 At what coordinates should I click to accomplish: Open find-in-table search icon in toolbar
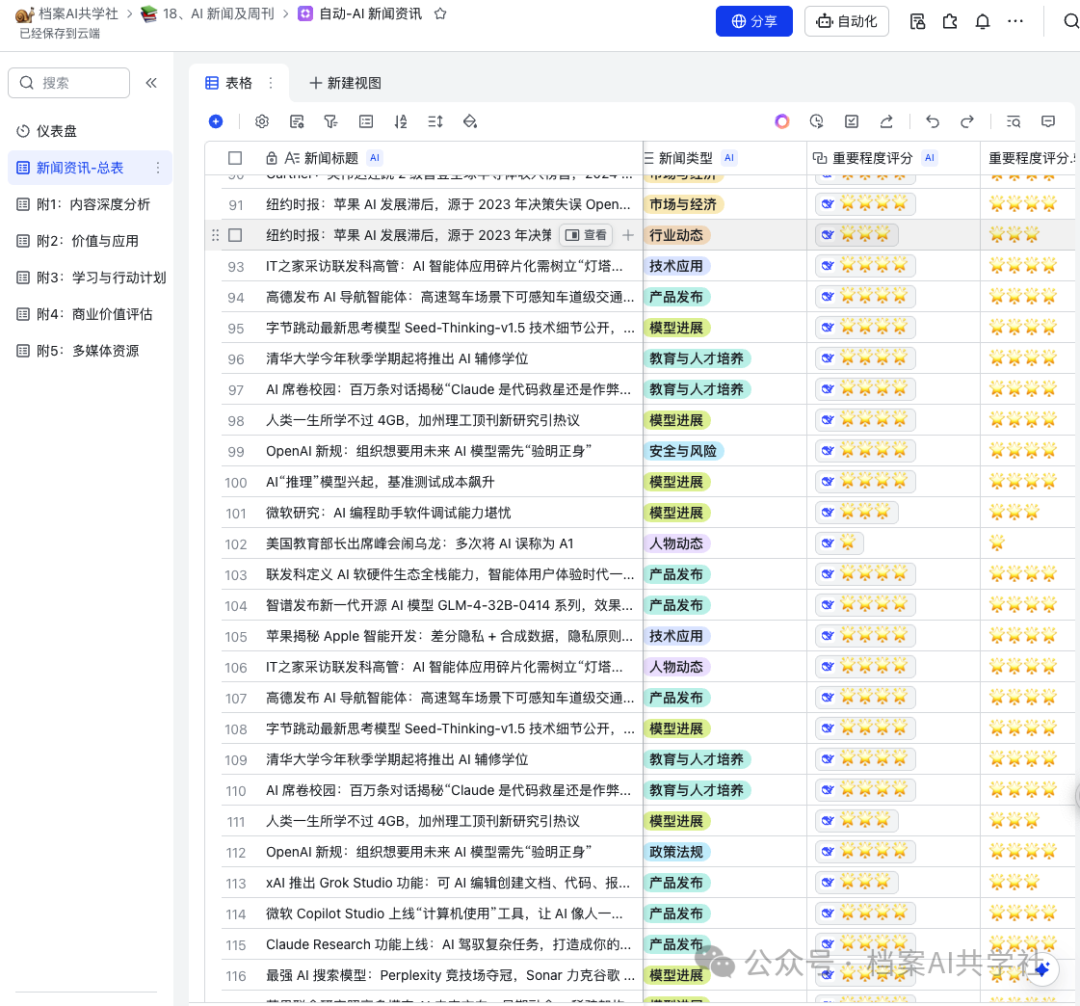(x=1013, y=121)
